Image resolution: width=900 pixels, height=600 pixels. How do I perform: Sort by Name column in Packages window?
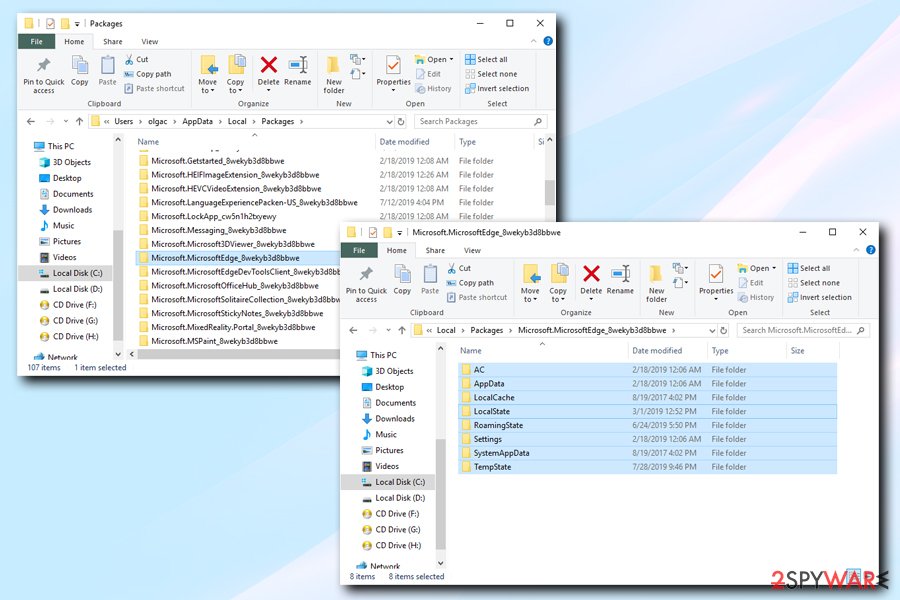click(148, 142)
